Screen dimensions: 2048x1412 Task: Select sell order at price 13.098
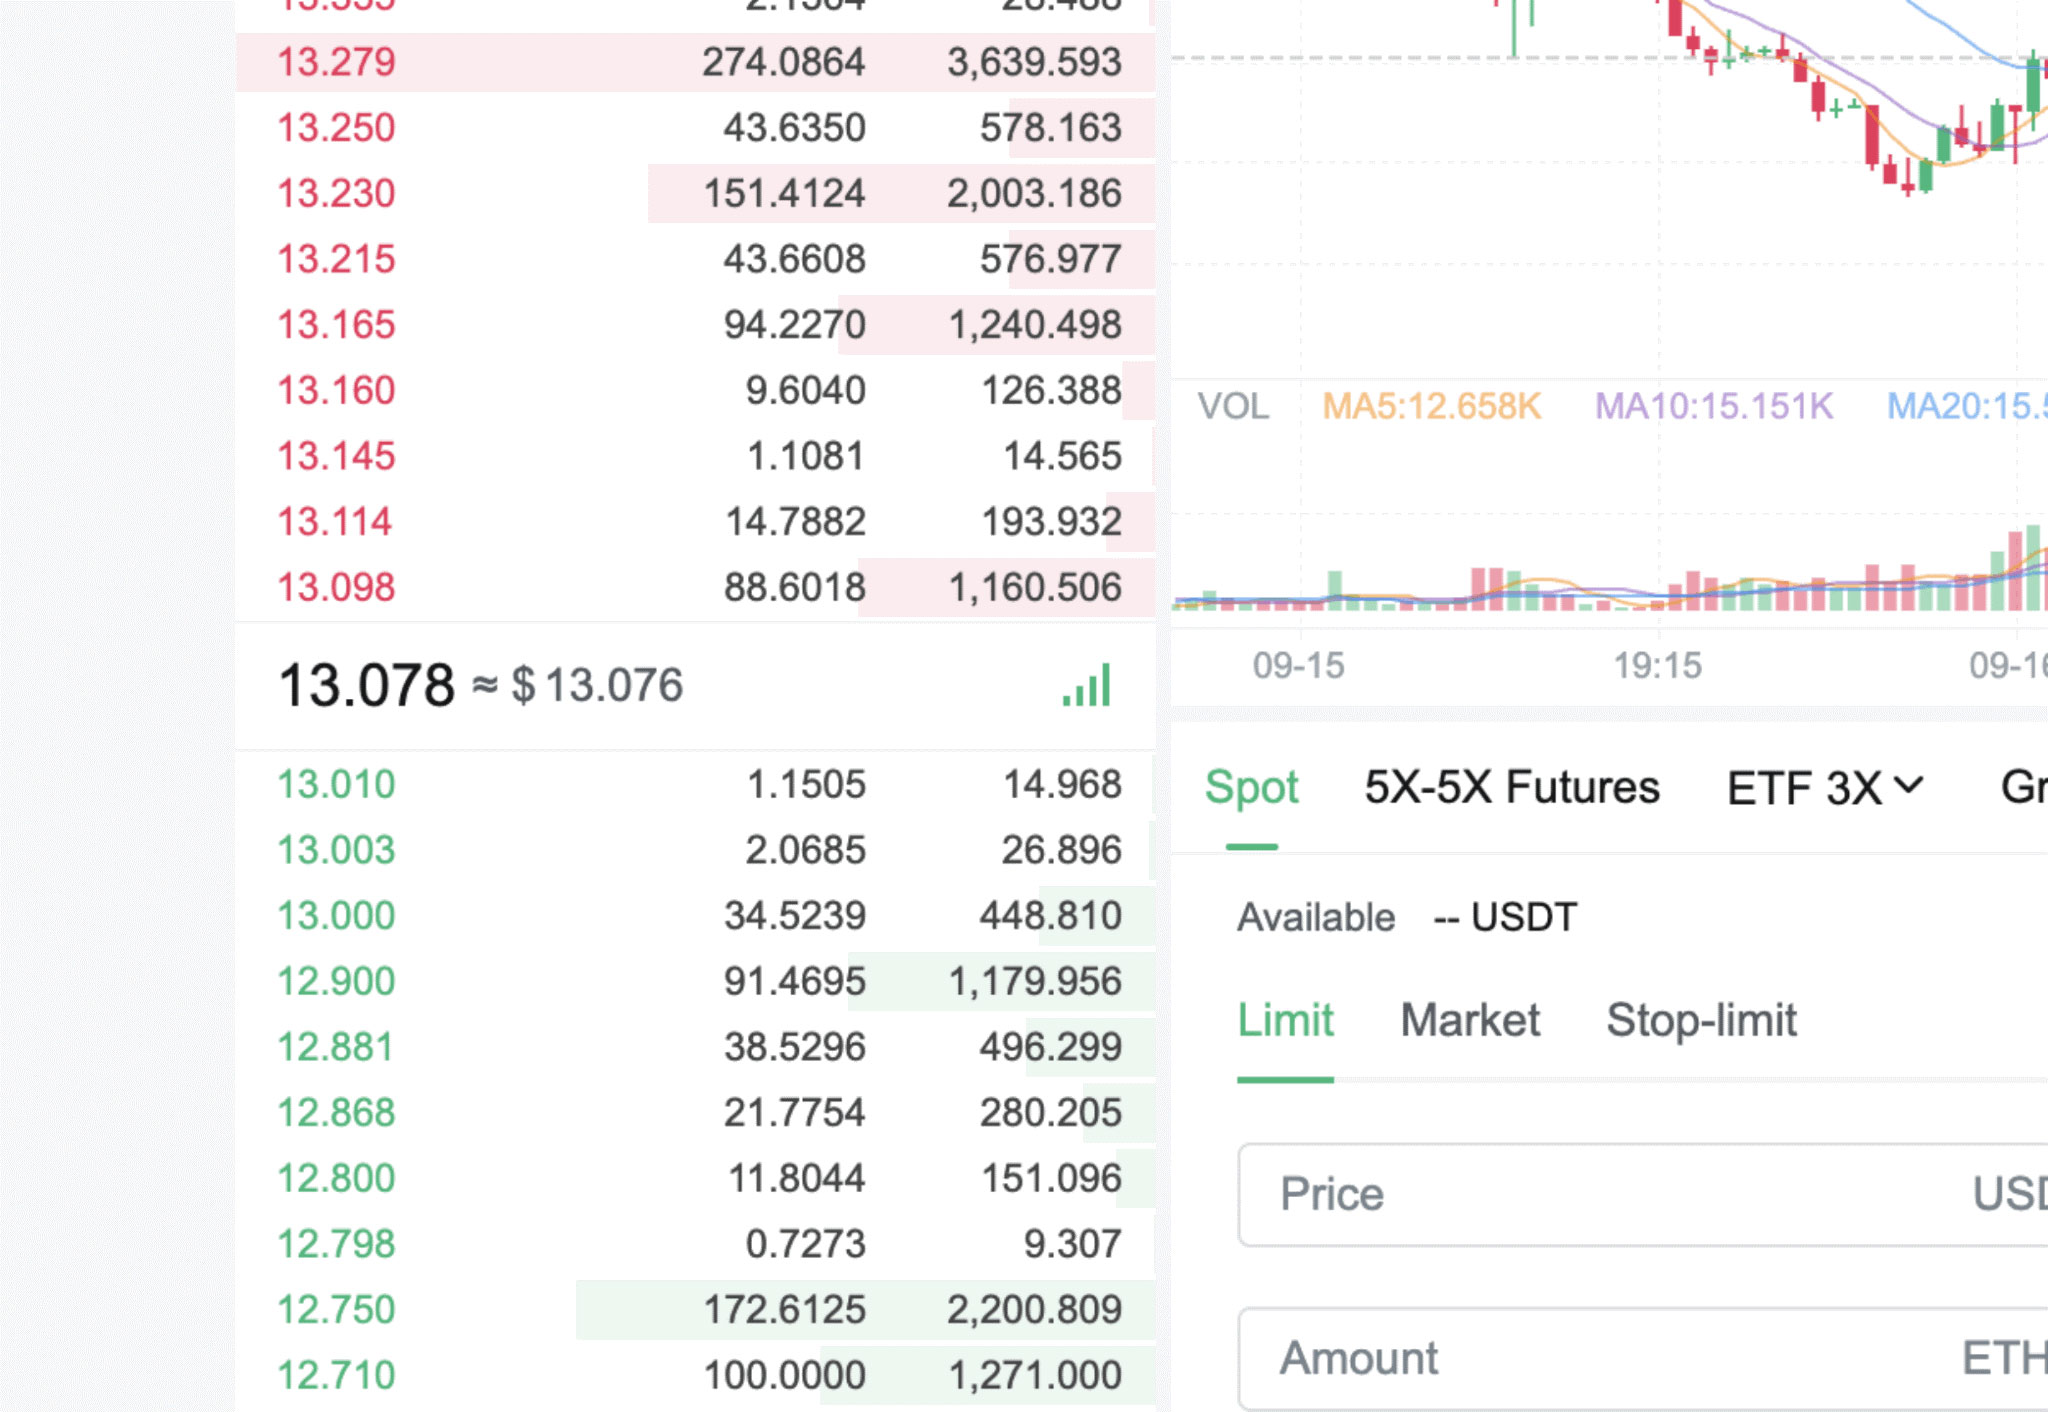click(336, 587)
